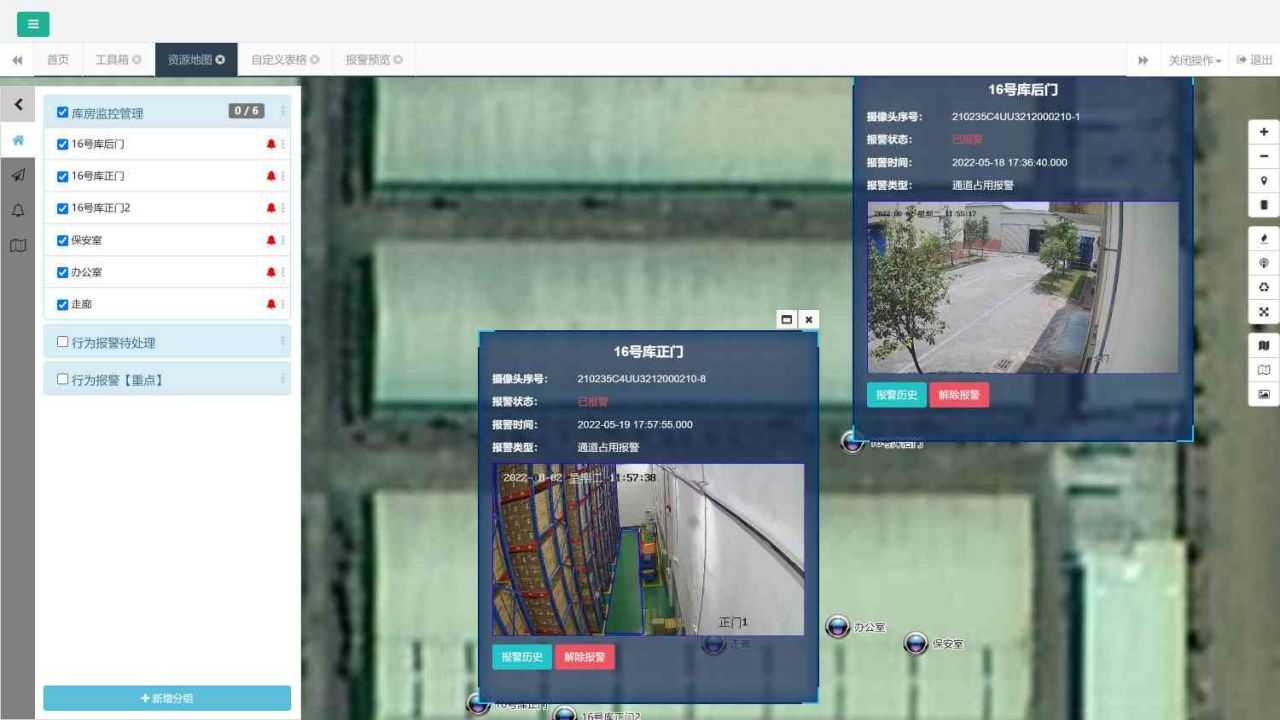Image resolution: width=1280 pixels, height=720 pixels.
Task: Open the bell icon in left sidebar
Action: point(18,210)
